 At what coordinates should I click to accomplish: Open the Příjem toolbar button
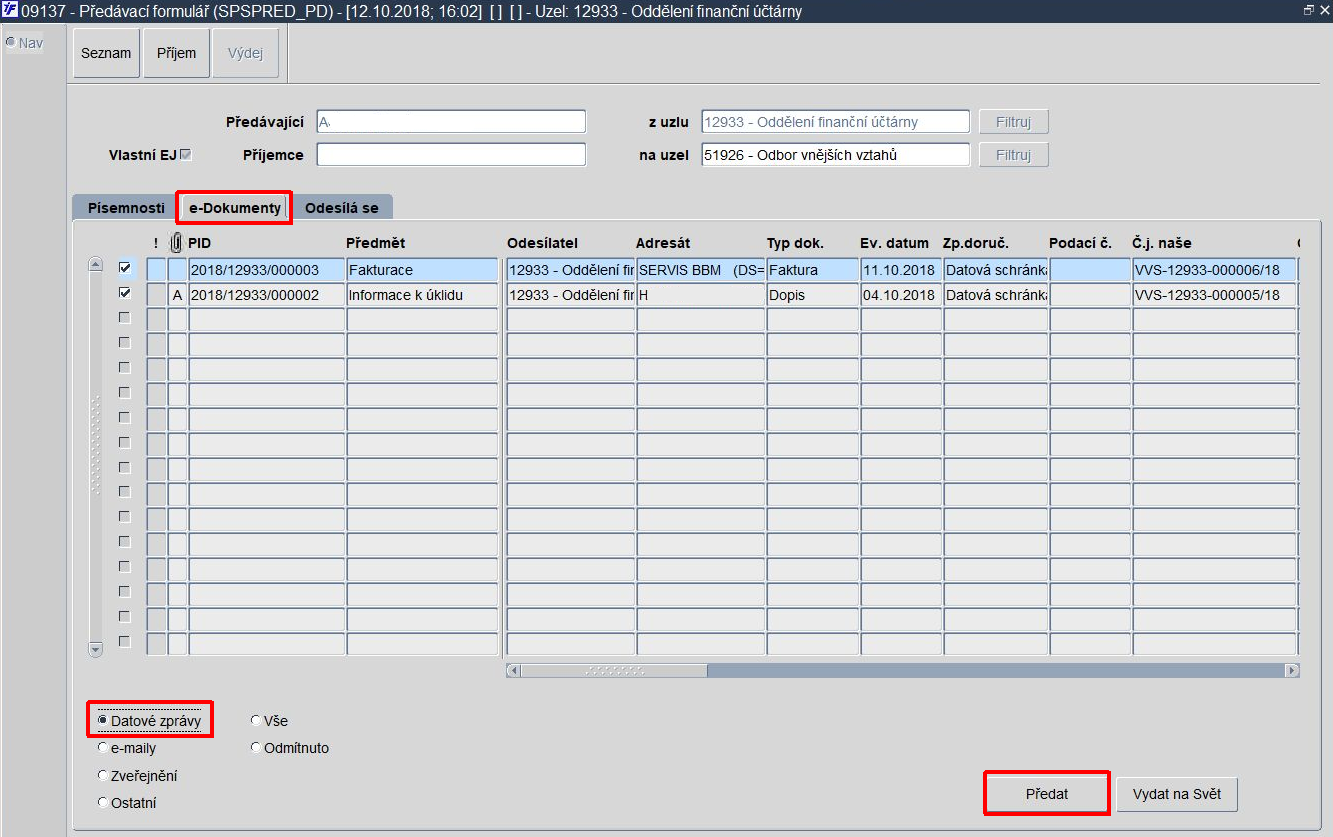click(176, 53)
